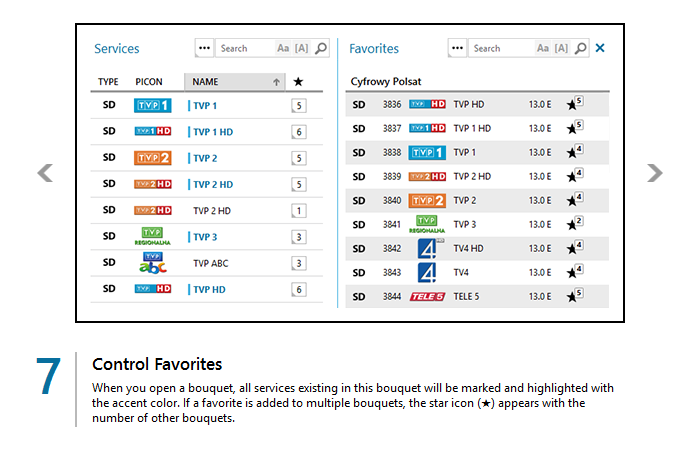Toggle whole word [A] in Services search
The image size is (700, 450).
pyautogui.click(x=302, y=48)
